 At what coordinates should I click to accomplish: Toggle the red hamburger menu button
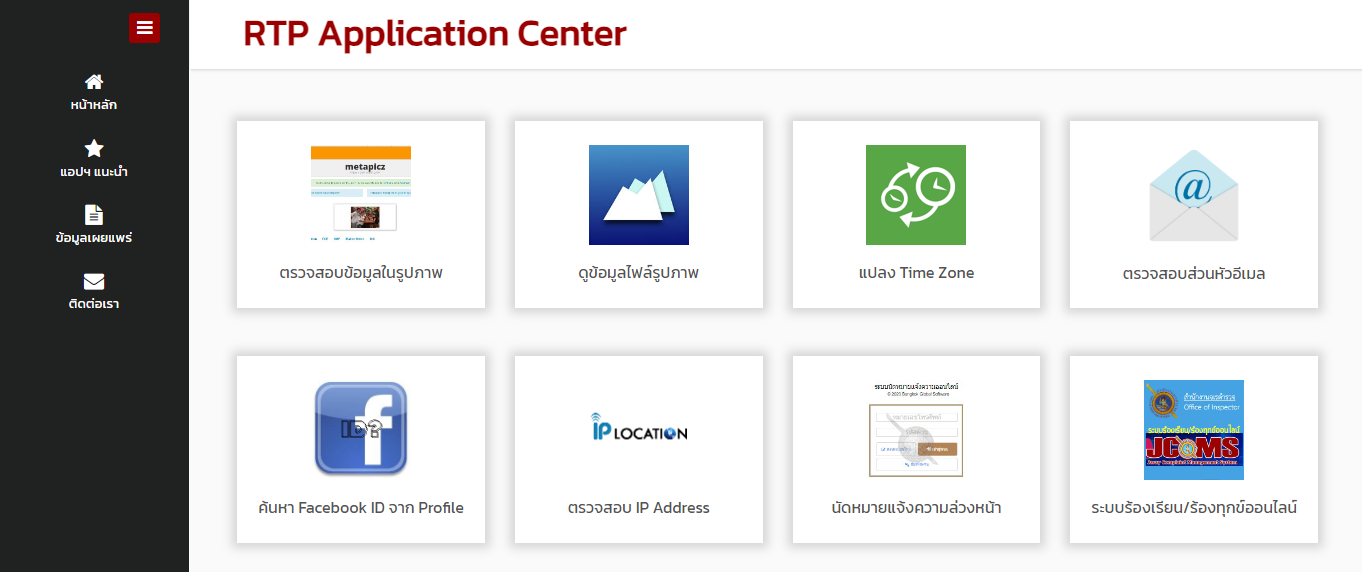(x=144, y=28)
